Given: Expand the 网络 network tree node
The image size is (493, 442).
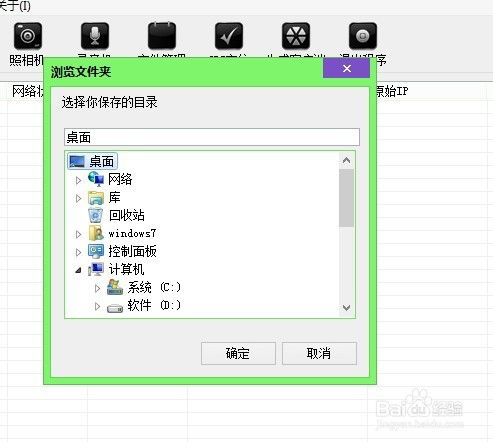Looking at the screenshot, I should (x=78, y=180).
